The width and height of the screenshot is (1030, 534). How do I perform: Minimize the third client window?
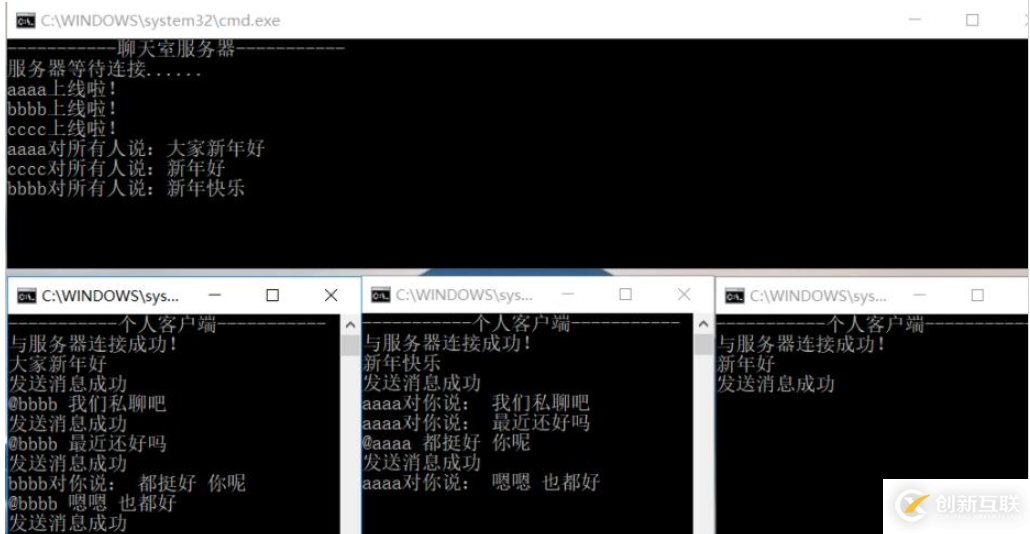pyautogui.click(x=920, y=296)
